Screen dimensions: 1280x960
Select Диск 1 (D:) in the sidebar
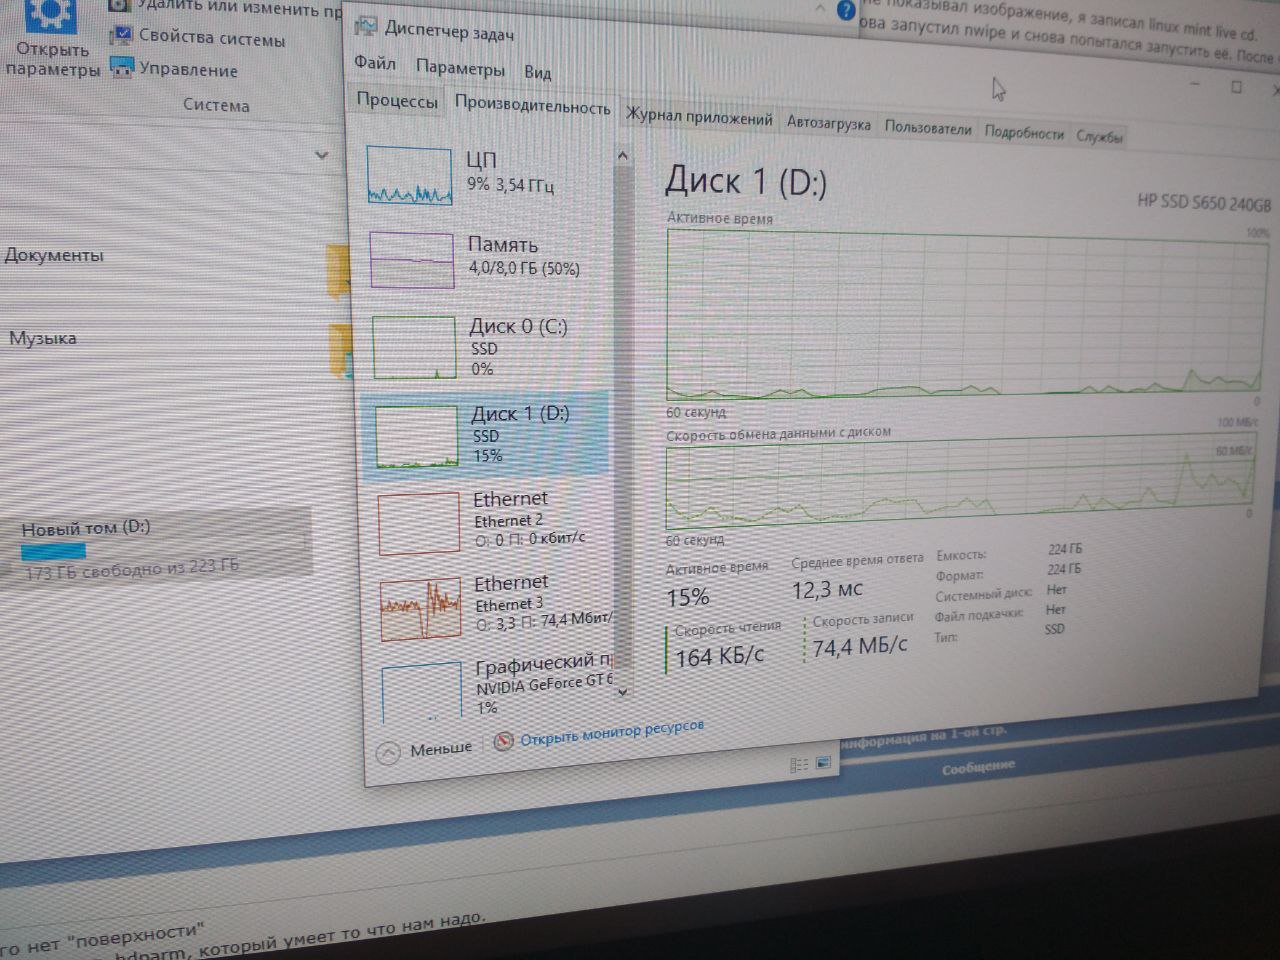[487, 434]
